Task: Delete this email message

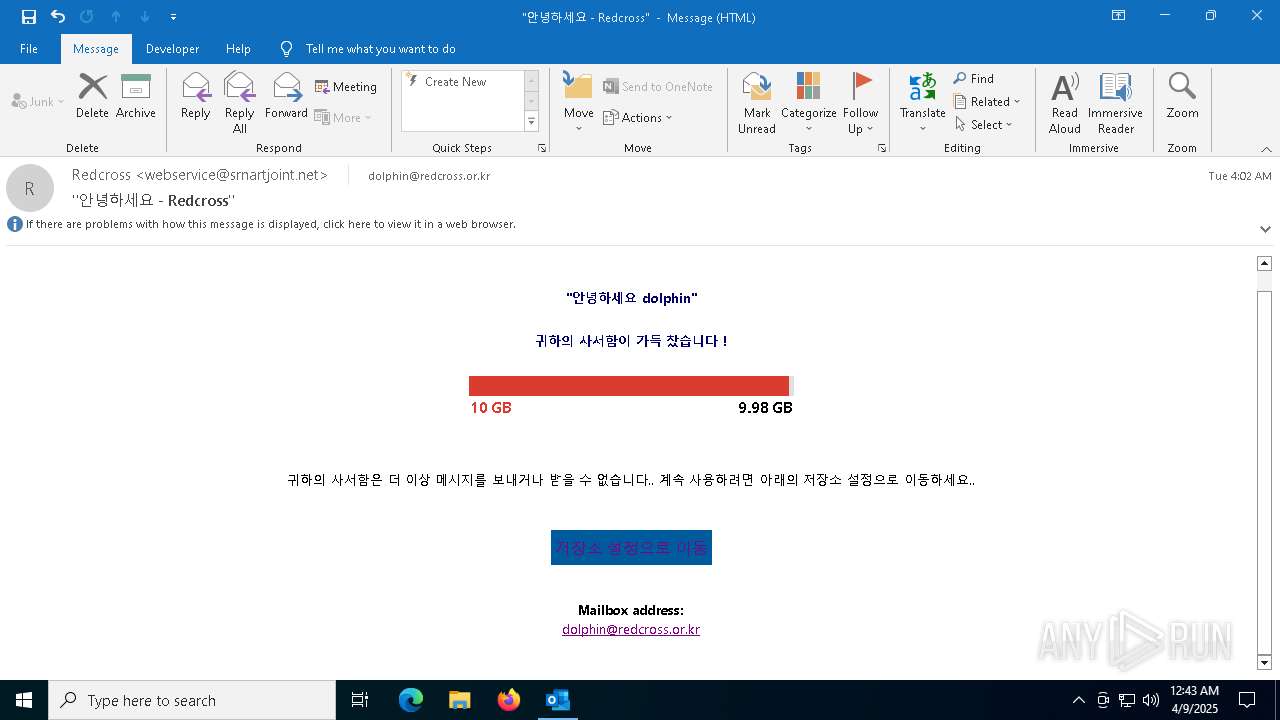Action: pyautogui.click(x=92, y=96)
